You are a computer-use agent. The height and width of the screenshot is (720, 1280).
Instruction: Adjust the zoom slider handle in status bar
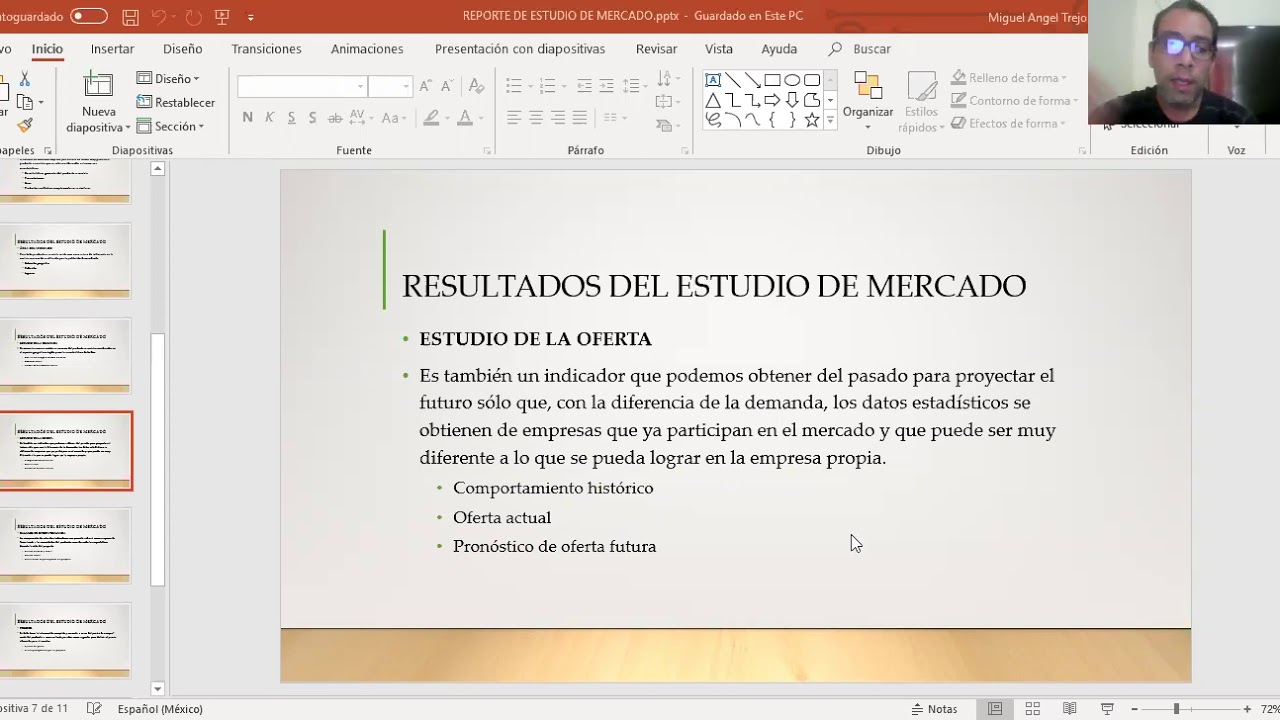click(x=1177, y=709)
